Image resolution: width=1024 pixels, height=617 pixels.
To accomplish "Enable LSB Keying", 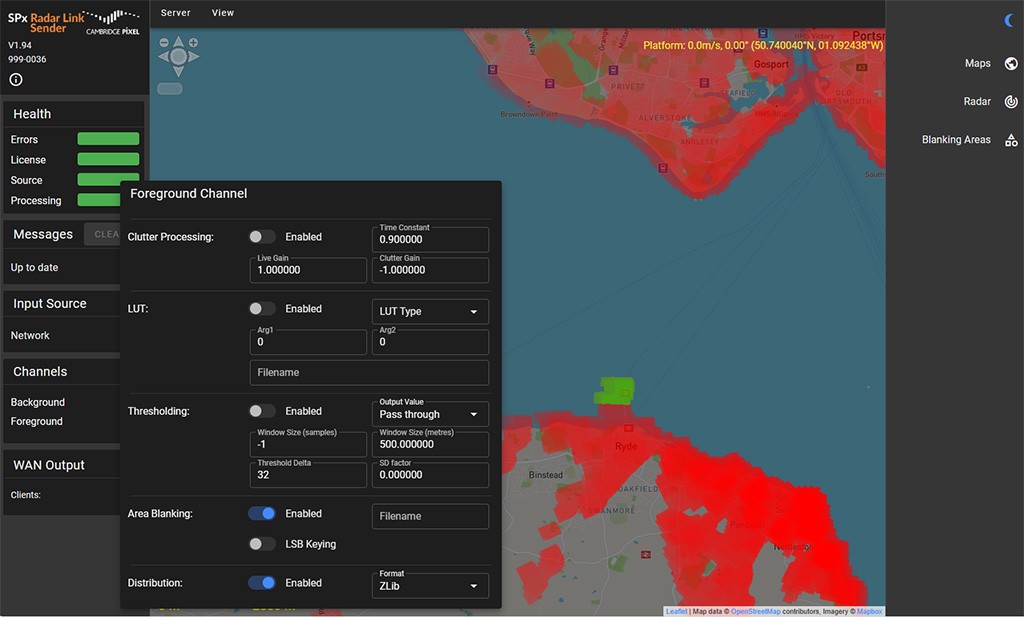I will [x=262, y=543].
